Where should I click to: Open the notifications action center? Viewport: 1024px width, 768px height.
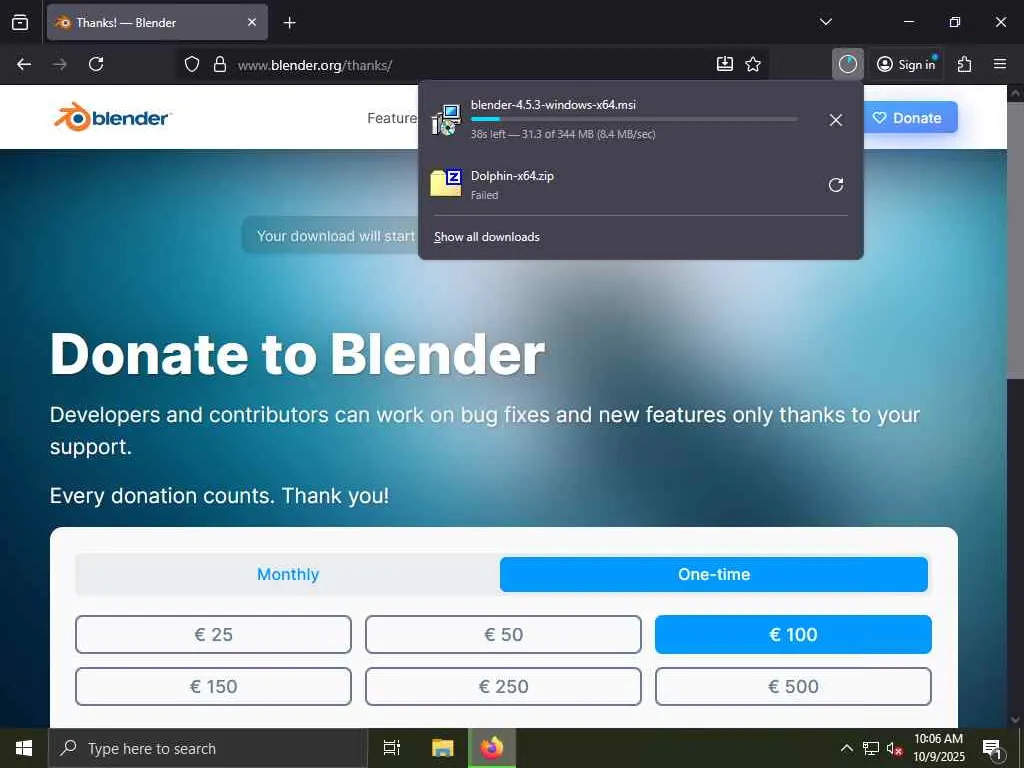pos(992,749)
